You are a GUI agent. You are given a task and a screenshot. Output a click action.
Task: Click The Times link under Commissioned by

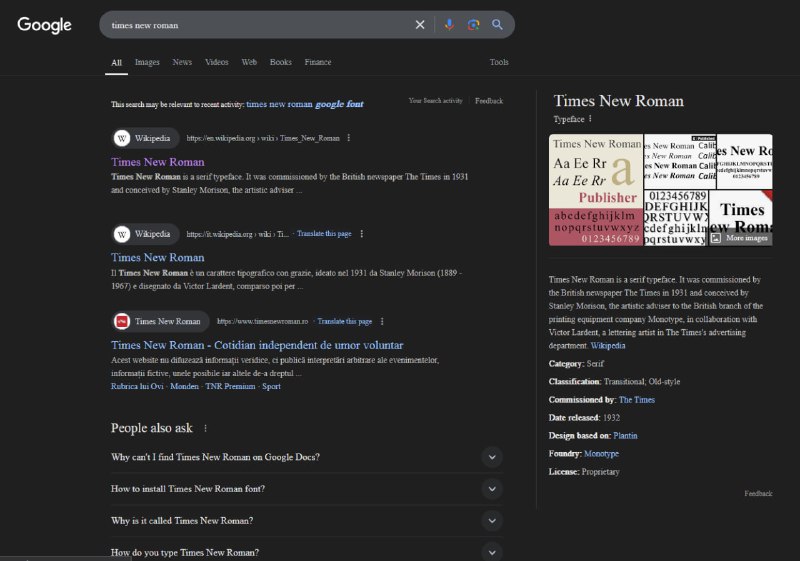point(636,400)
